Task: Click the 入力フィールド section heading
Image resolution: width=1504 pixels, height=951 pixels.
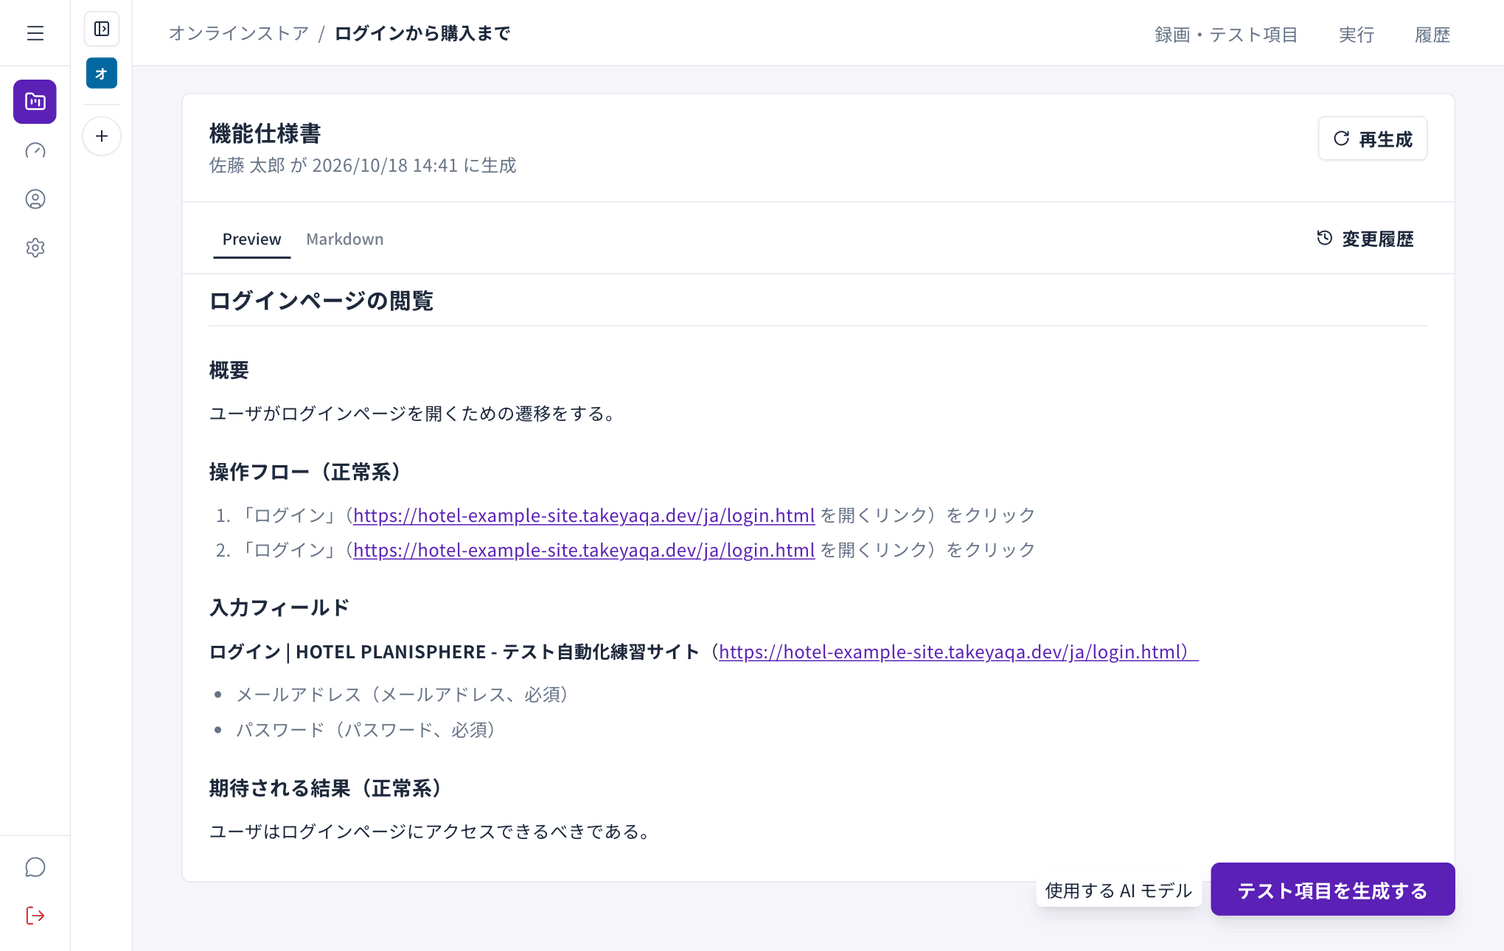Action: pyautogui.click(x=279, y=608)
